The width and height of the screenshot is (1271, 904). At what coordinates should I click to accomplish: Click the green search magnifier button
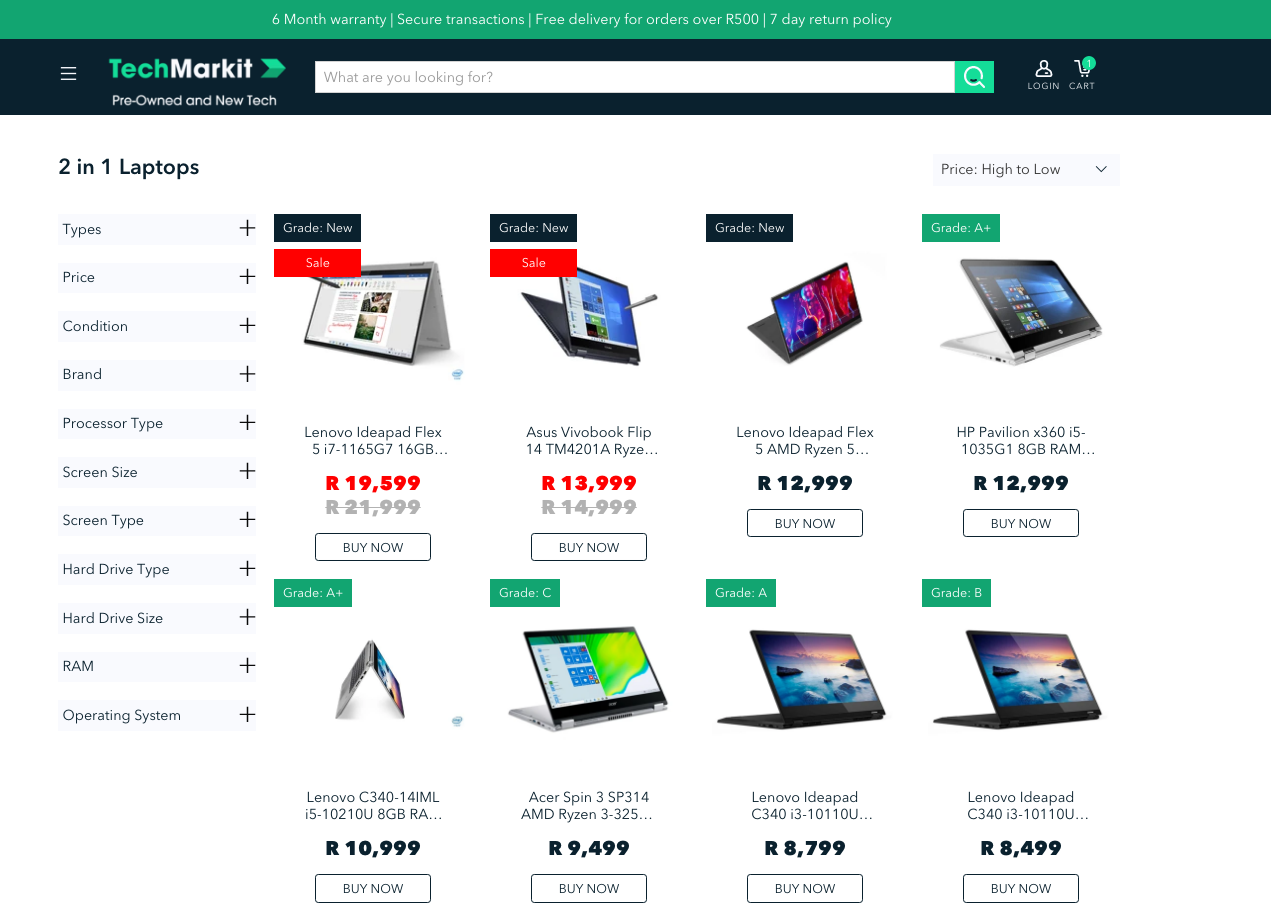click(974, 77)
